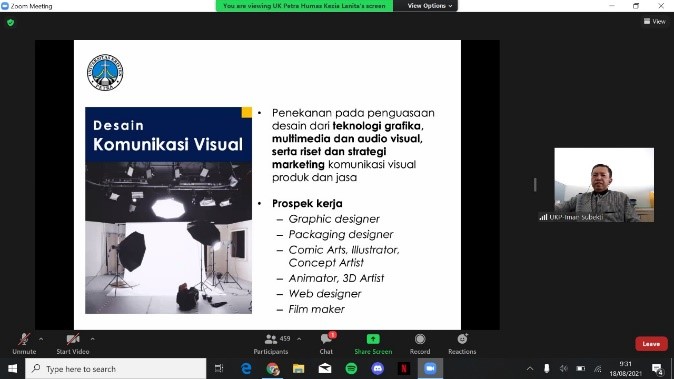Screen dimensions: 674x379
Task: Open Google Chrome from the taskbar
Action: [x=273, y=369]
